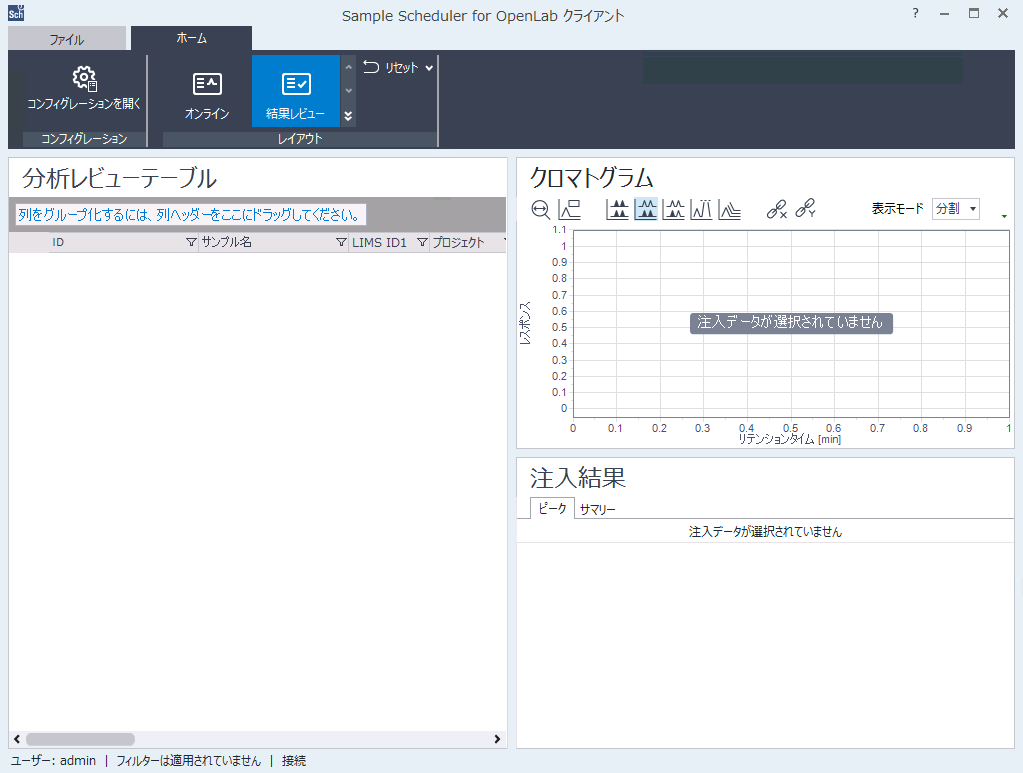
Task: Select the 結果レビュー layout
Action: tap(296, 91)
